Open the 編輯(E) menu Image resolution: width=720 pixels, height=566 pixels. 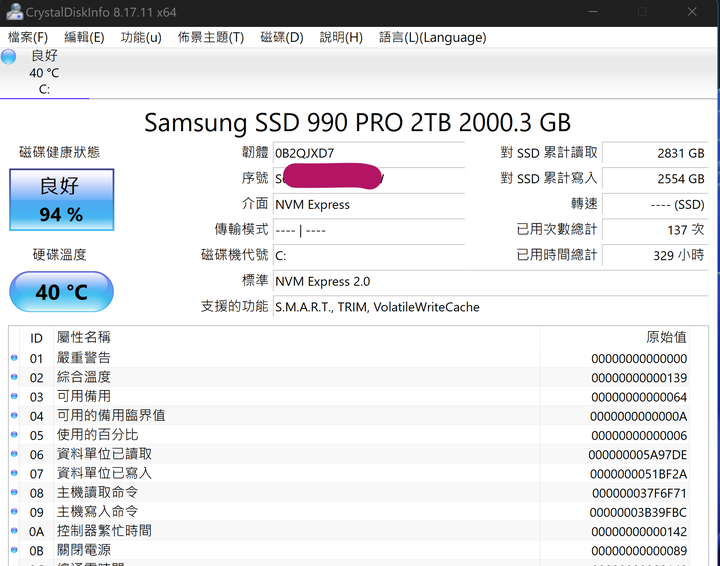click(84, 37)
